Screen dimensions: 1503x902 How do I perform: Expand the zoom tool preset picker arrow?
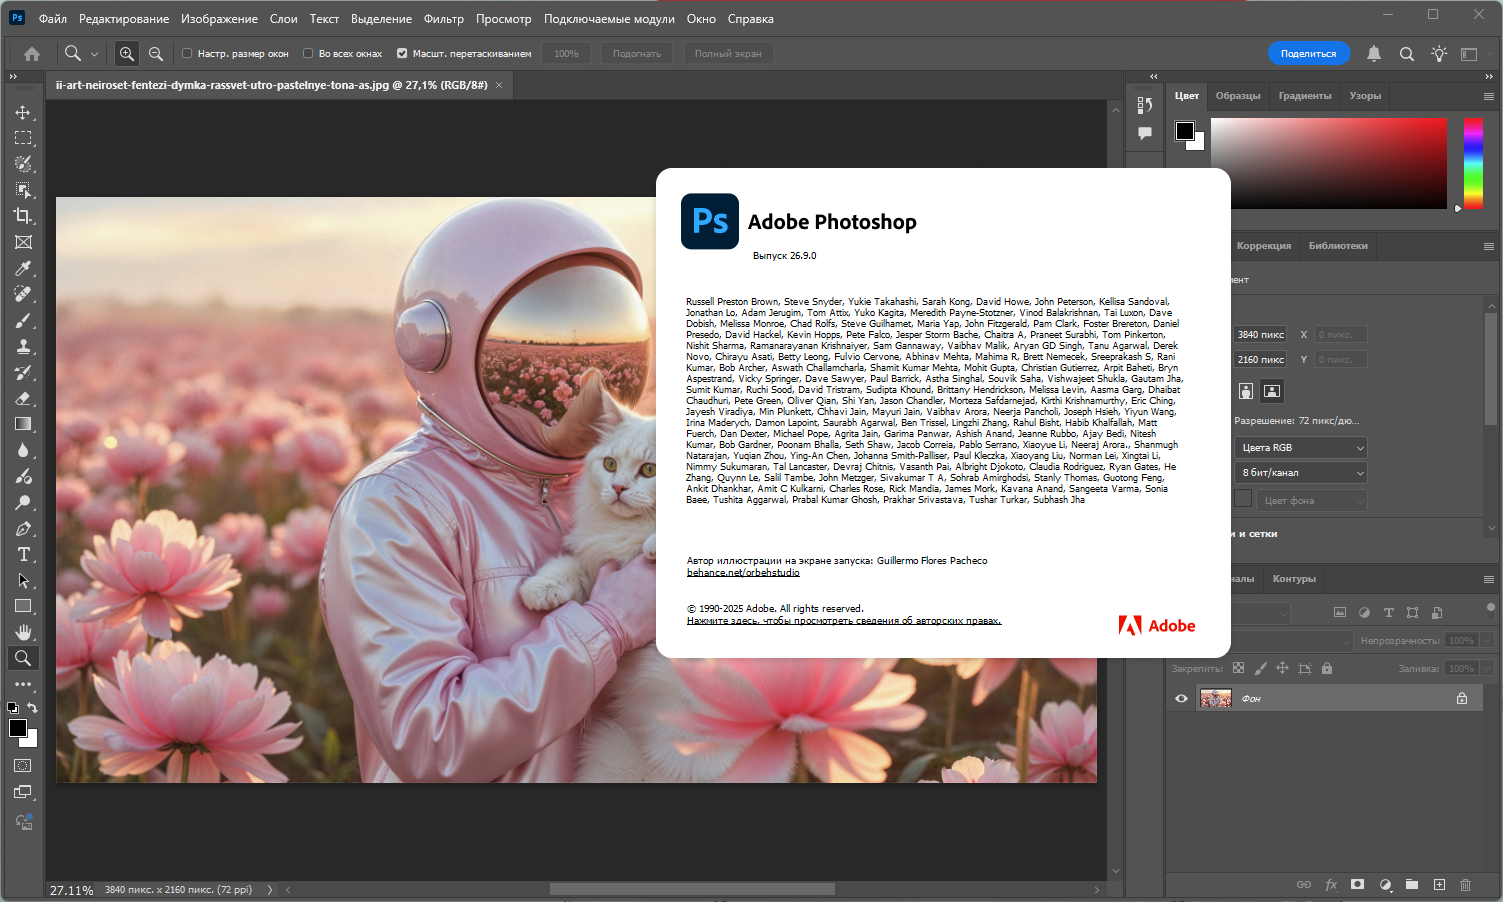(x=94, y=54)
